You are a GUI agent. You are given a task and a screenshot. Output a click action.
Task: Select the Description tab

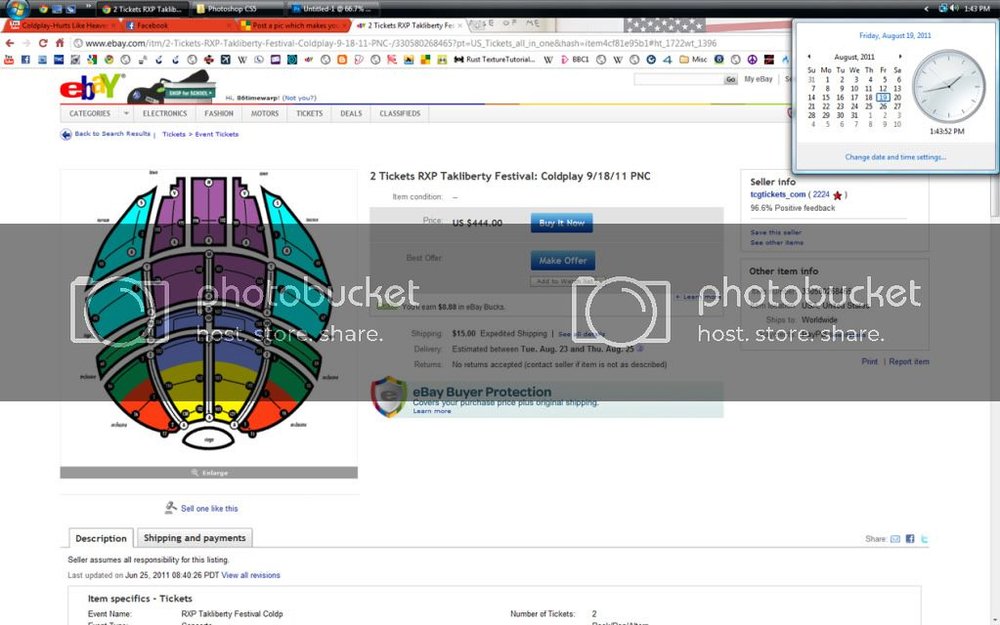[x=101, y=538]
